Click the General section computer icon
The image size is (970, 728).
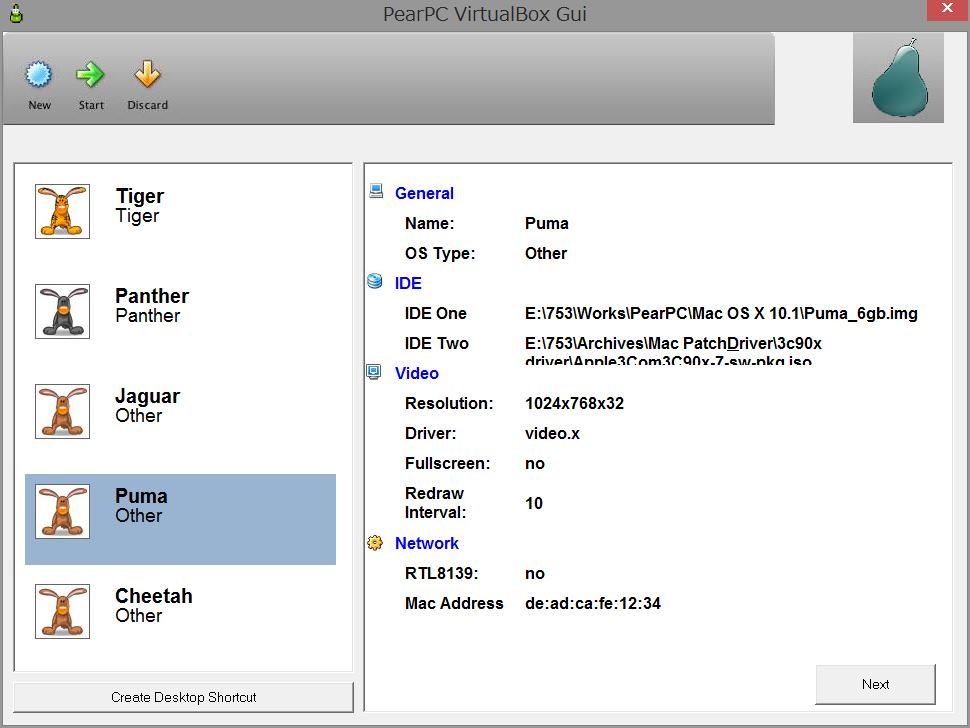click(376, 191)
